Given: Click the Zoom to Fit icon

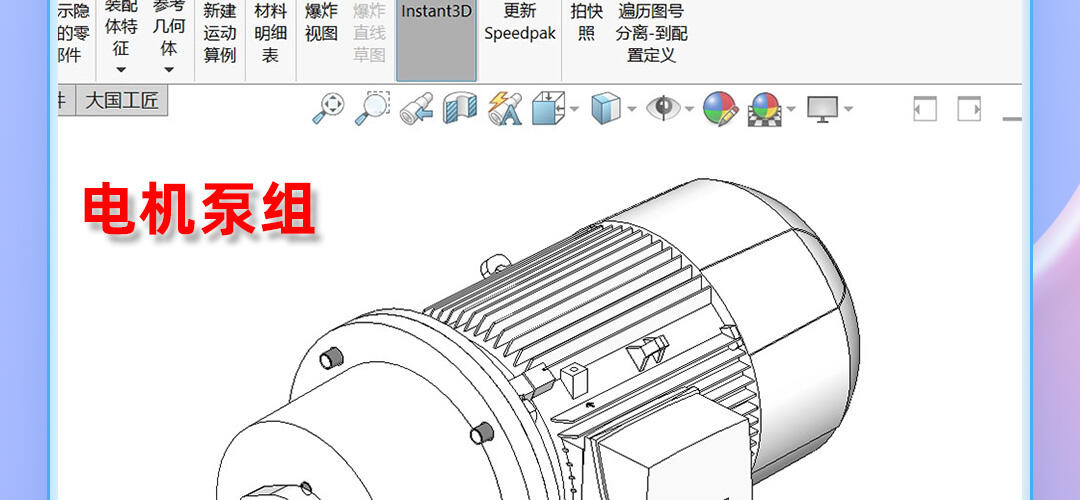Looking at the screenshot, I should click(x=329, y=109).
